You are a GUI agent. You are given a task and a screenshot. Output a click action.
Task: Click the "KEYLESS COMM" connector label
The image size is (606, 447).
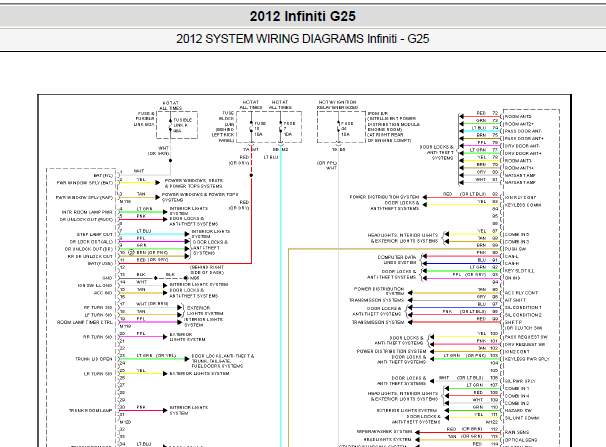point(523,205)
